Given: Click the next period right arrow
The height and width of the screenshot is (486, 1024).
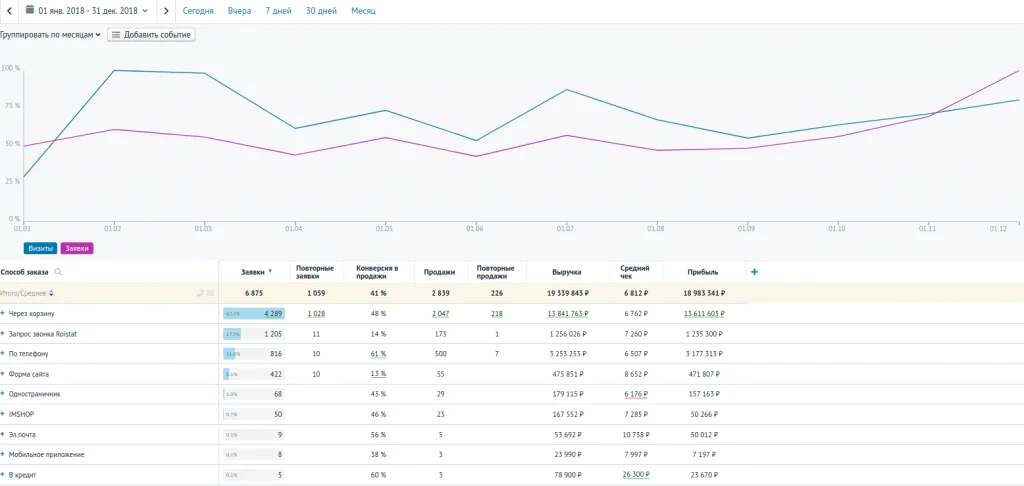Looking at the screenshot, I should 166,11.
